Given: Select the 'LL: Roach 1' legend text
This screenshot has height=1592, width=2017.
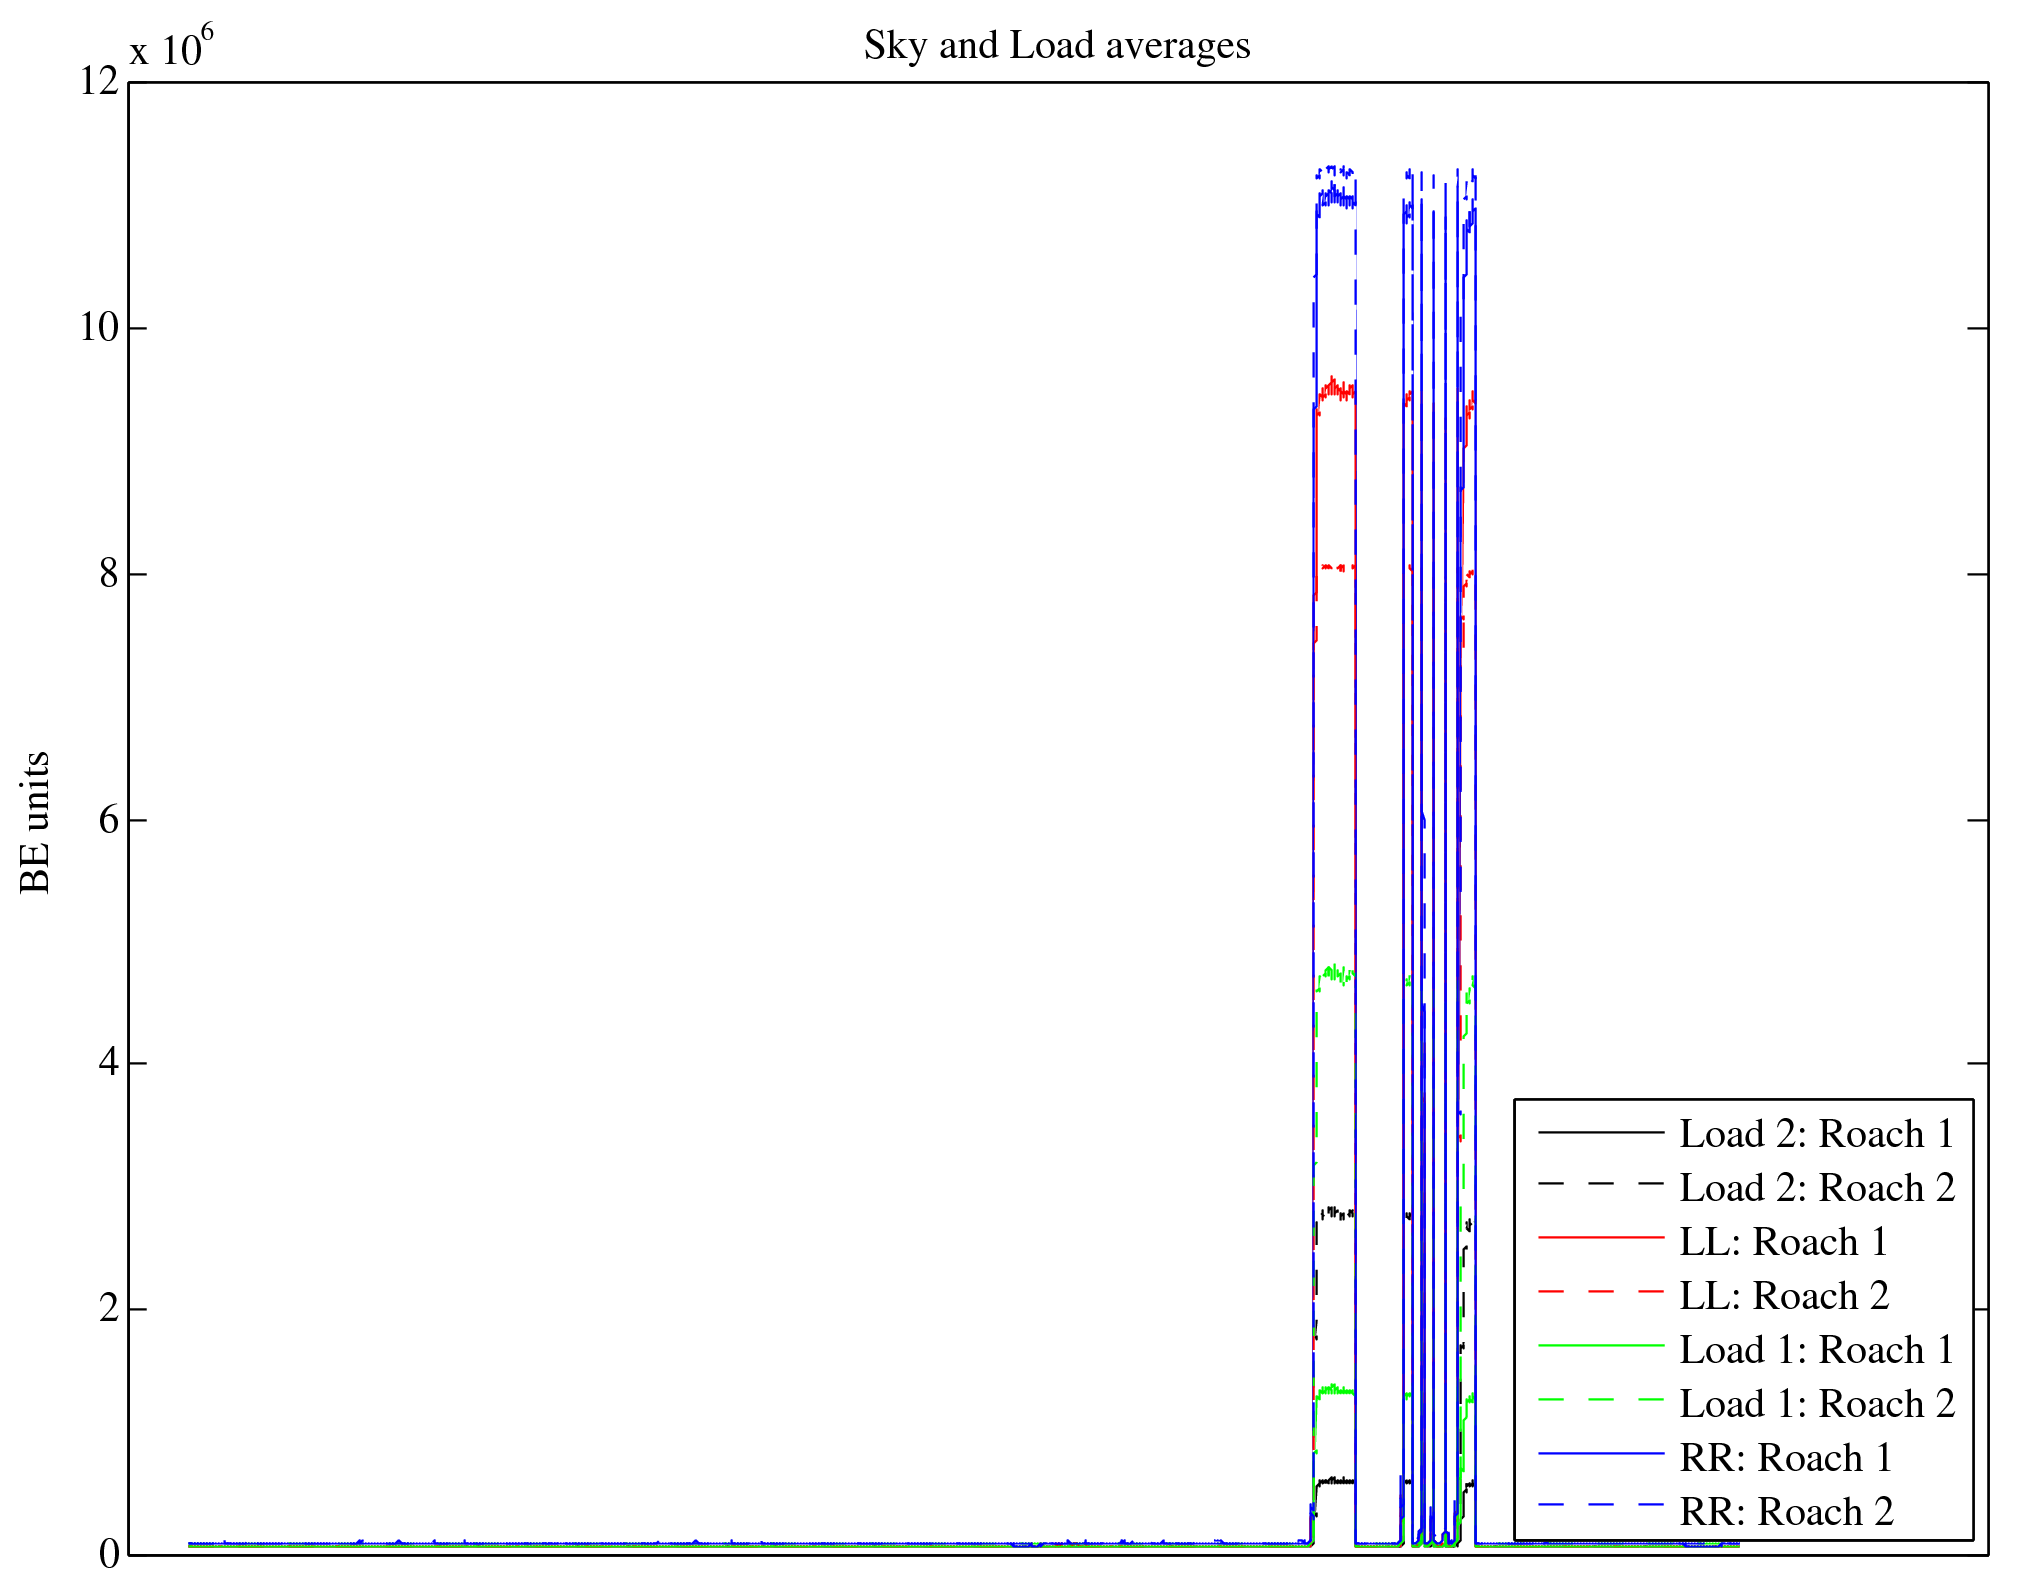Looking at the screenshot, I should click(x=1783, y=1241).
